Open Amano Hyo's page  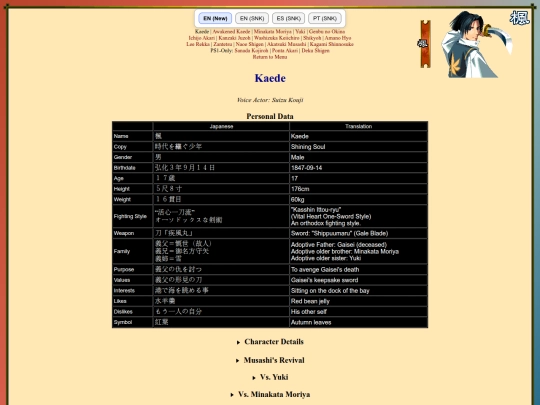(338, 38)
